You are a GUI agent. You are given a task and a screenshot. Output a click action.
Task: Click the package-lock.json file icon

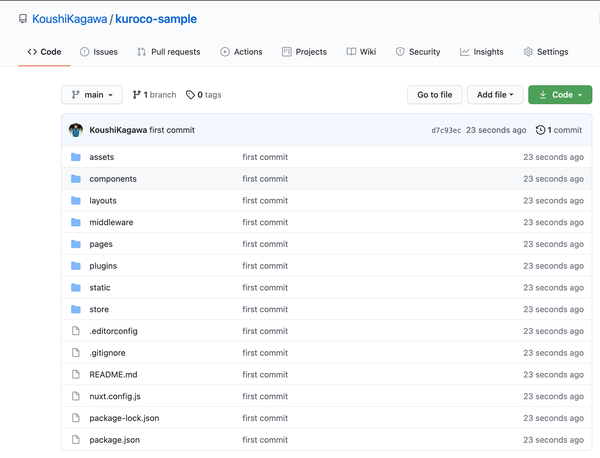(76, 418)
